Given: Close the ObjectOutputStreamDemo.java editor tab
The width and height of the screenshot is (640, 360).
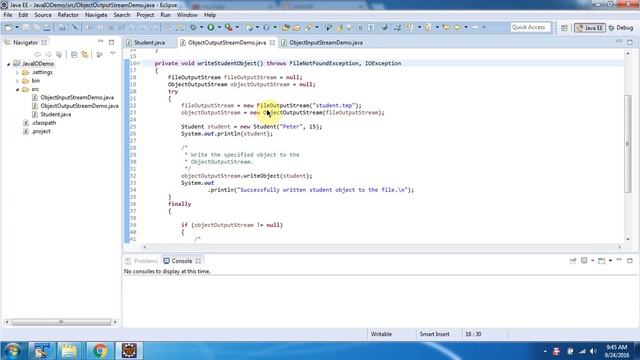Looking at the screenshot, I should point(272,42).
